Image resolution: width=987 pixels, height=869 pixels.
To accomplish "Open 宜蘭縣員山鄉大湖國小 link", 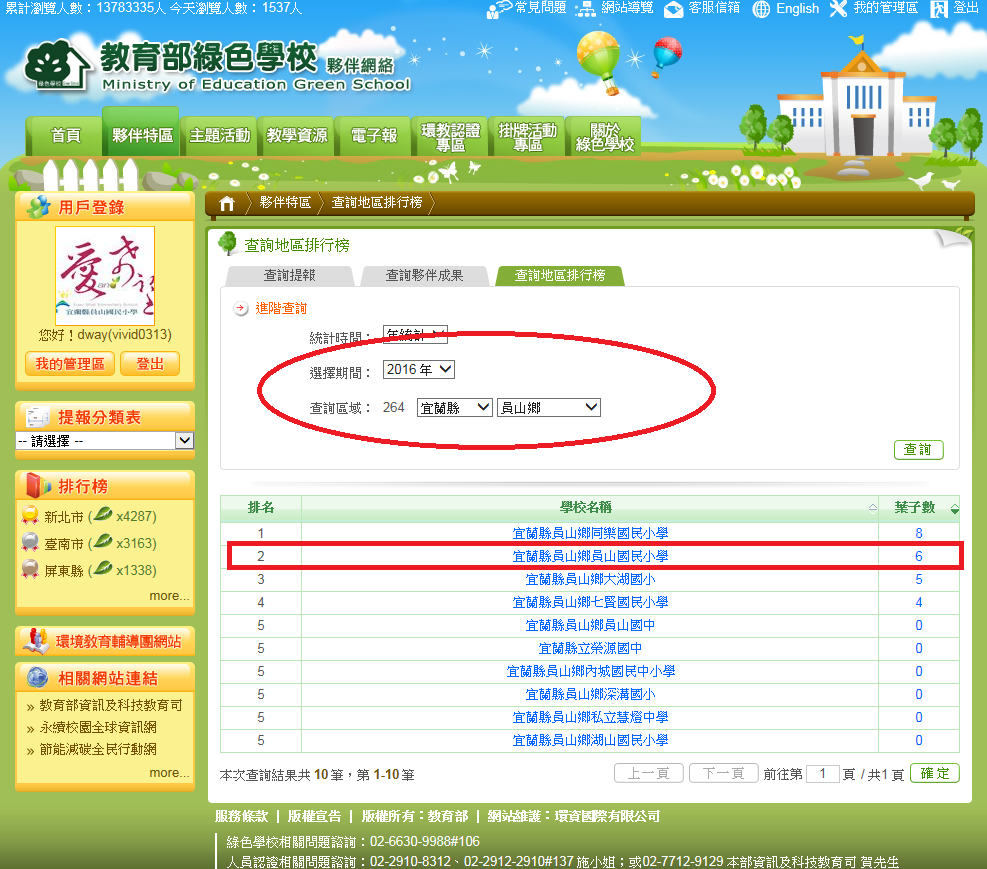I will click(x=590, y=580).
